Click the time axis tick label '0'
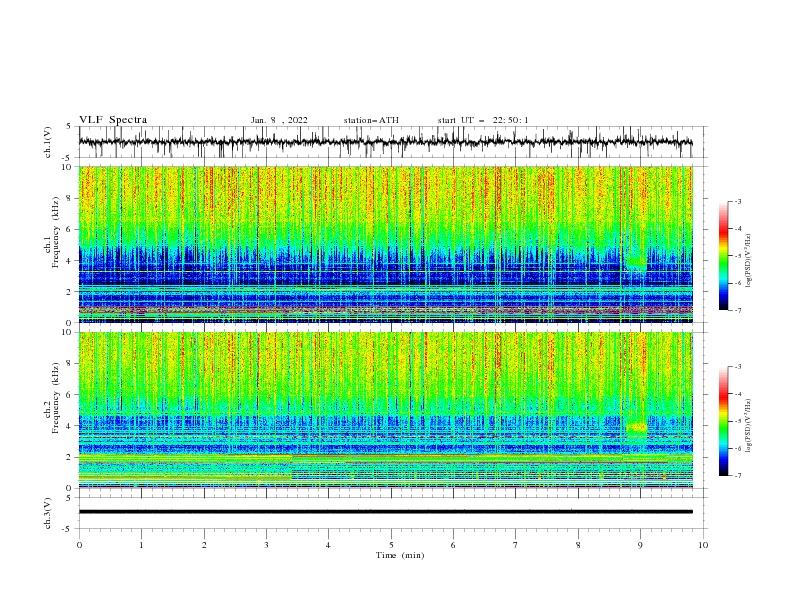 [79, 545]
